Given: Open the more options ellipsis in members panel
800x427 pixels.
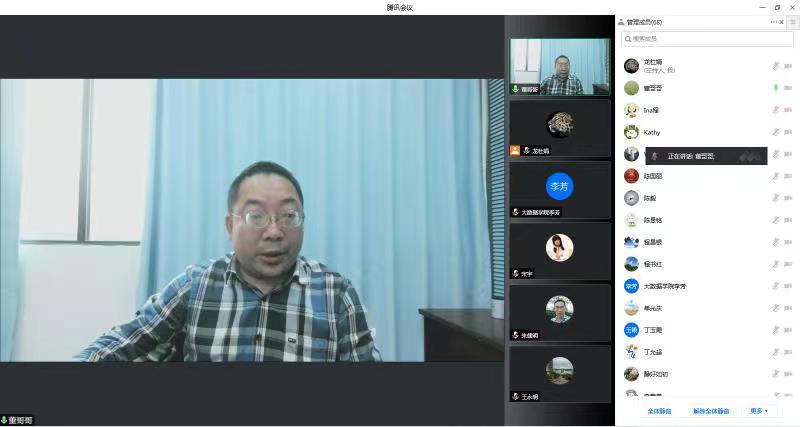Looking at the screenshot, I should 773,22.
